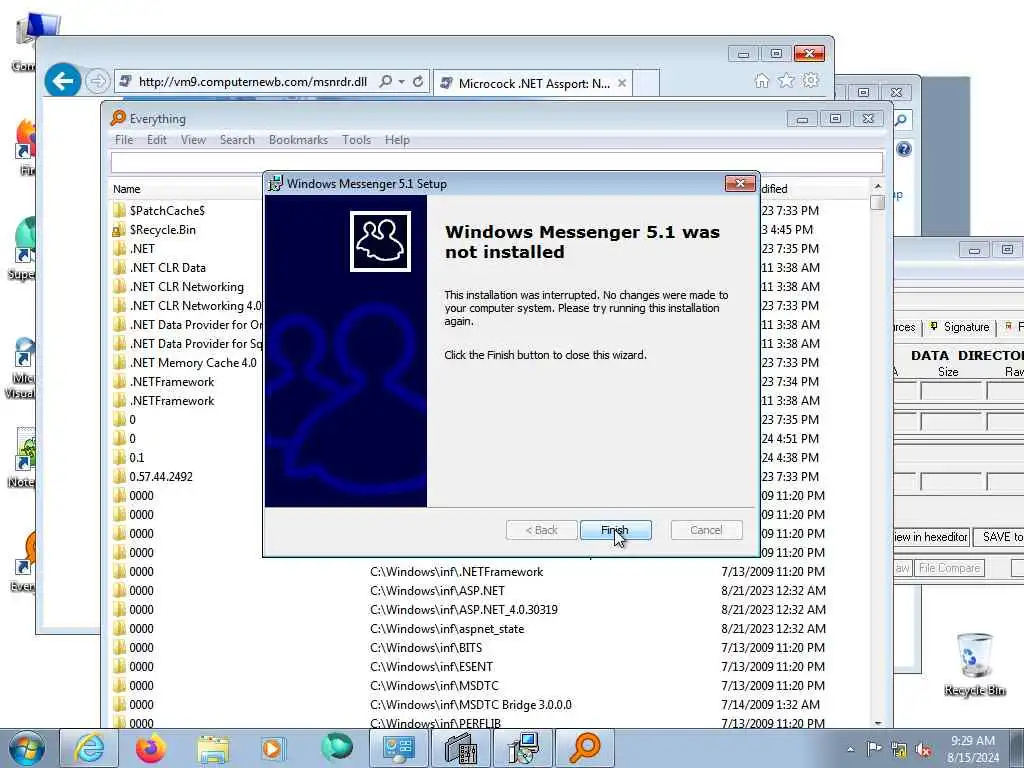Click the Everything list scroll down arrow

878,722
